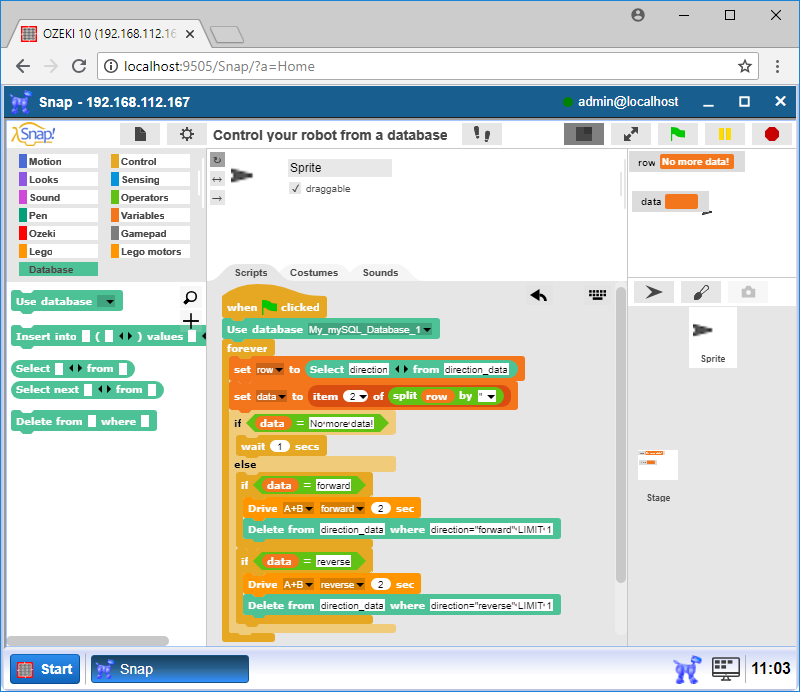Viewport: 800px width, 692px height.
Task: Open the project file menu icon
Action: tap(140, 134)
